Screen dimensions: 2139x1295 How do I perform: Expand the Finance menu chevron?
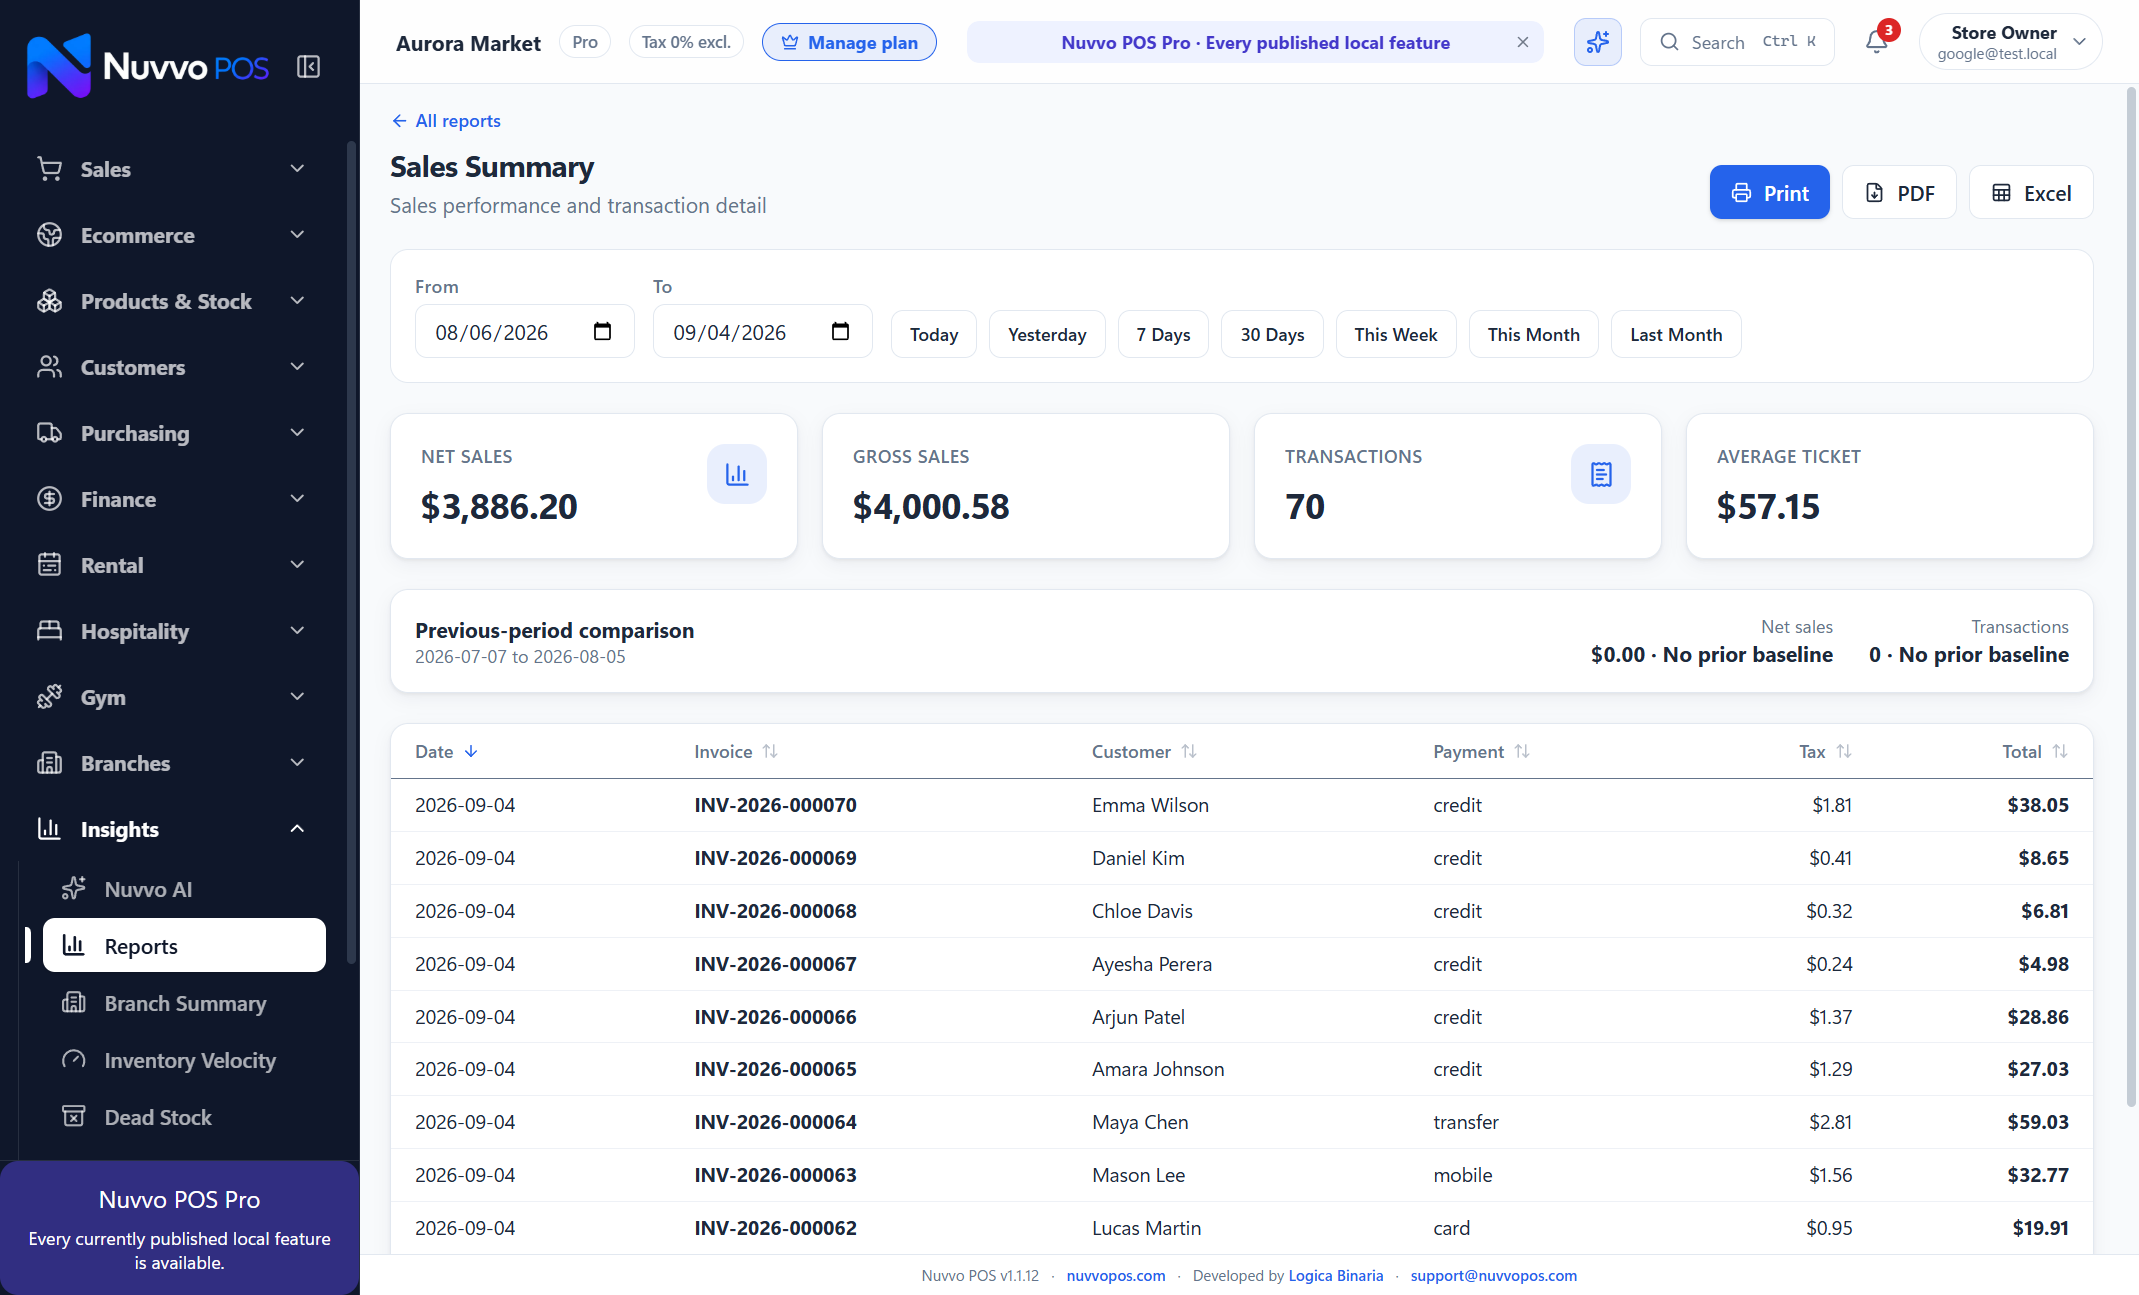[297, 499]
